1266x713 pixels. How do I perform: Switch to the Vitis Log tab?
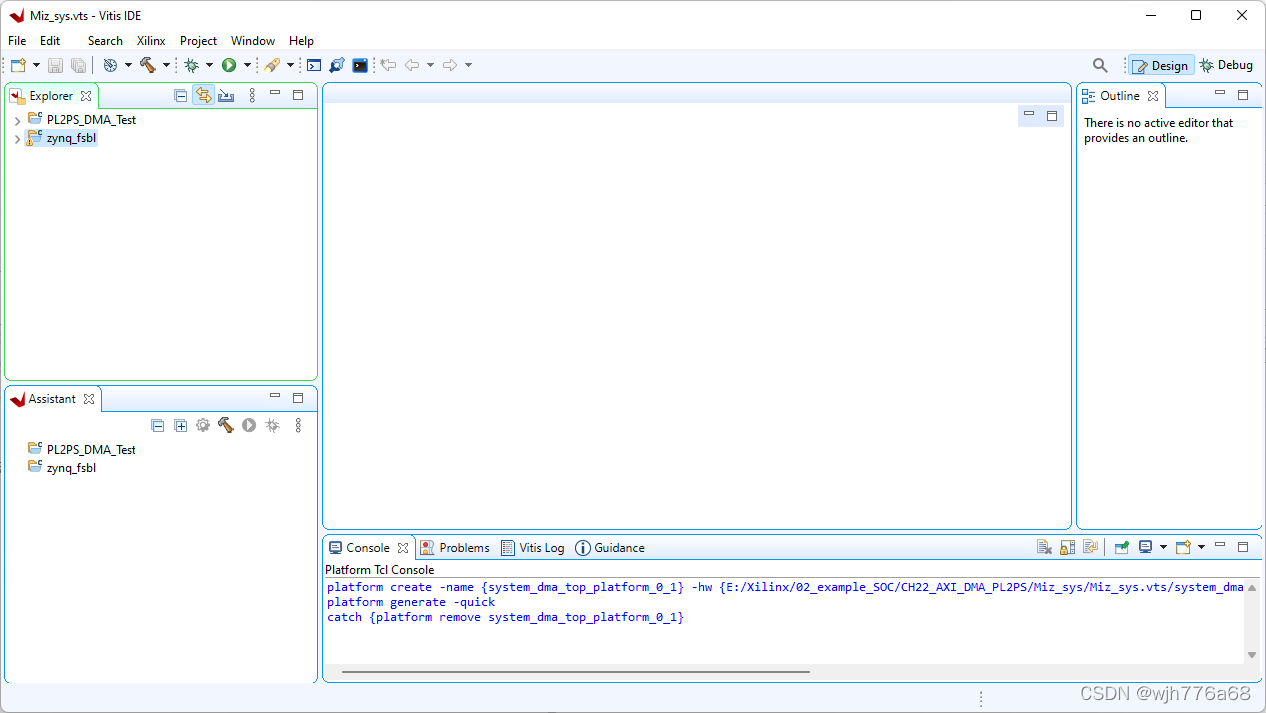coord(533,548)
